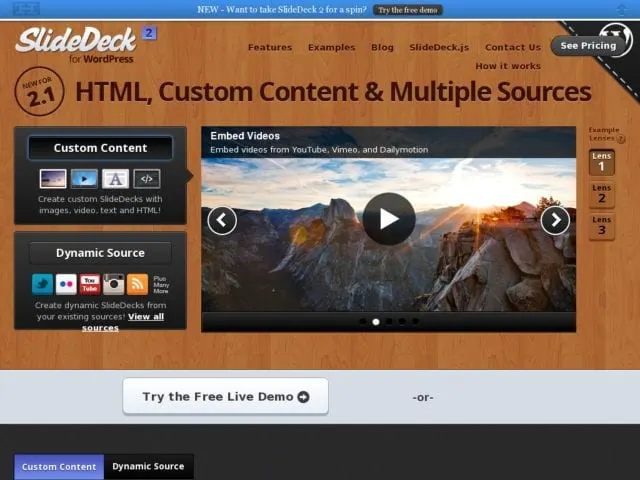The width and height of the screenshot is (640, 480).
Task: Click the Embed Videos slide title
Action: (x=245, y=136)
